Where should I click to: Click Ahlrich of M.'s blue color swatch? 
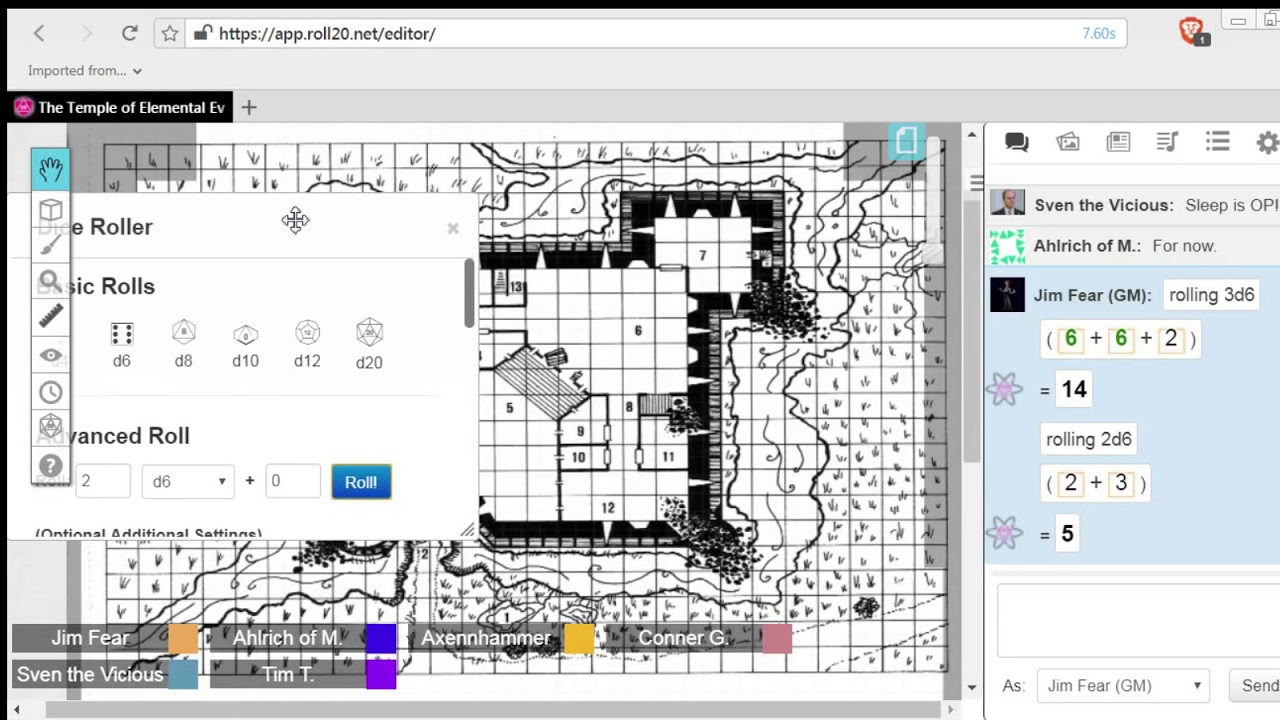tap(381, 638)
